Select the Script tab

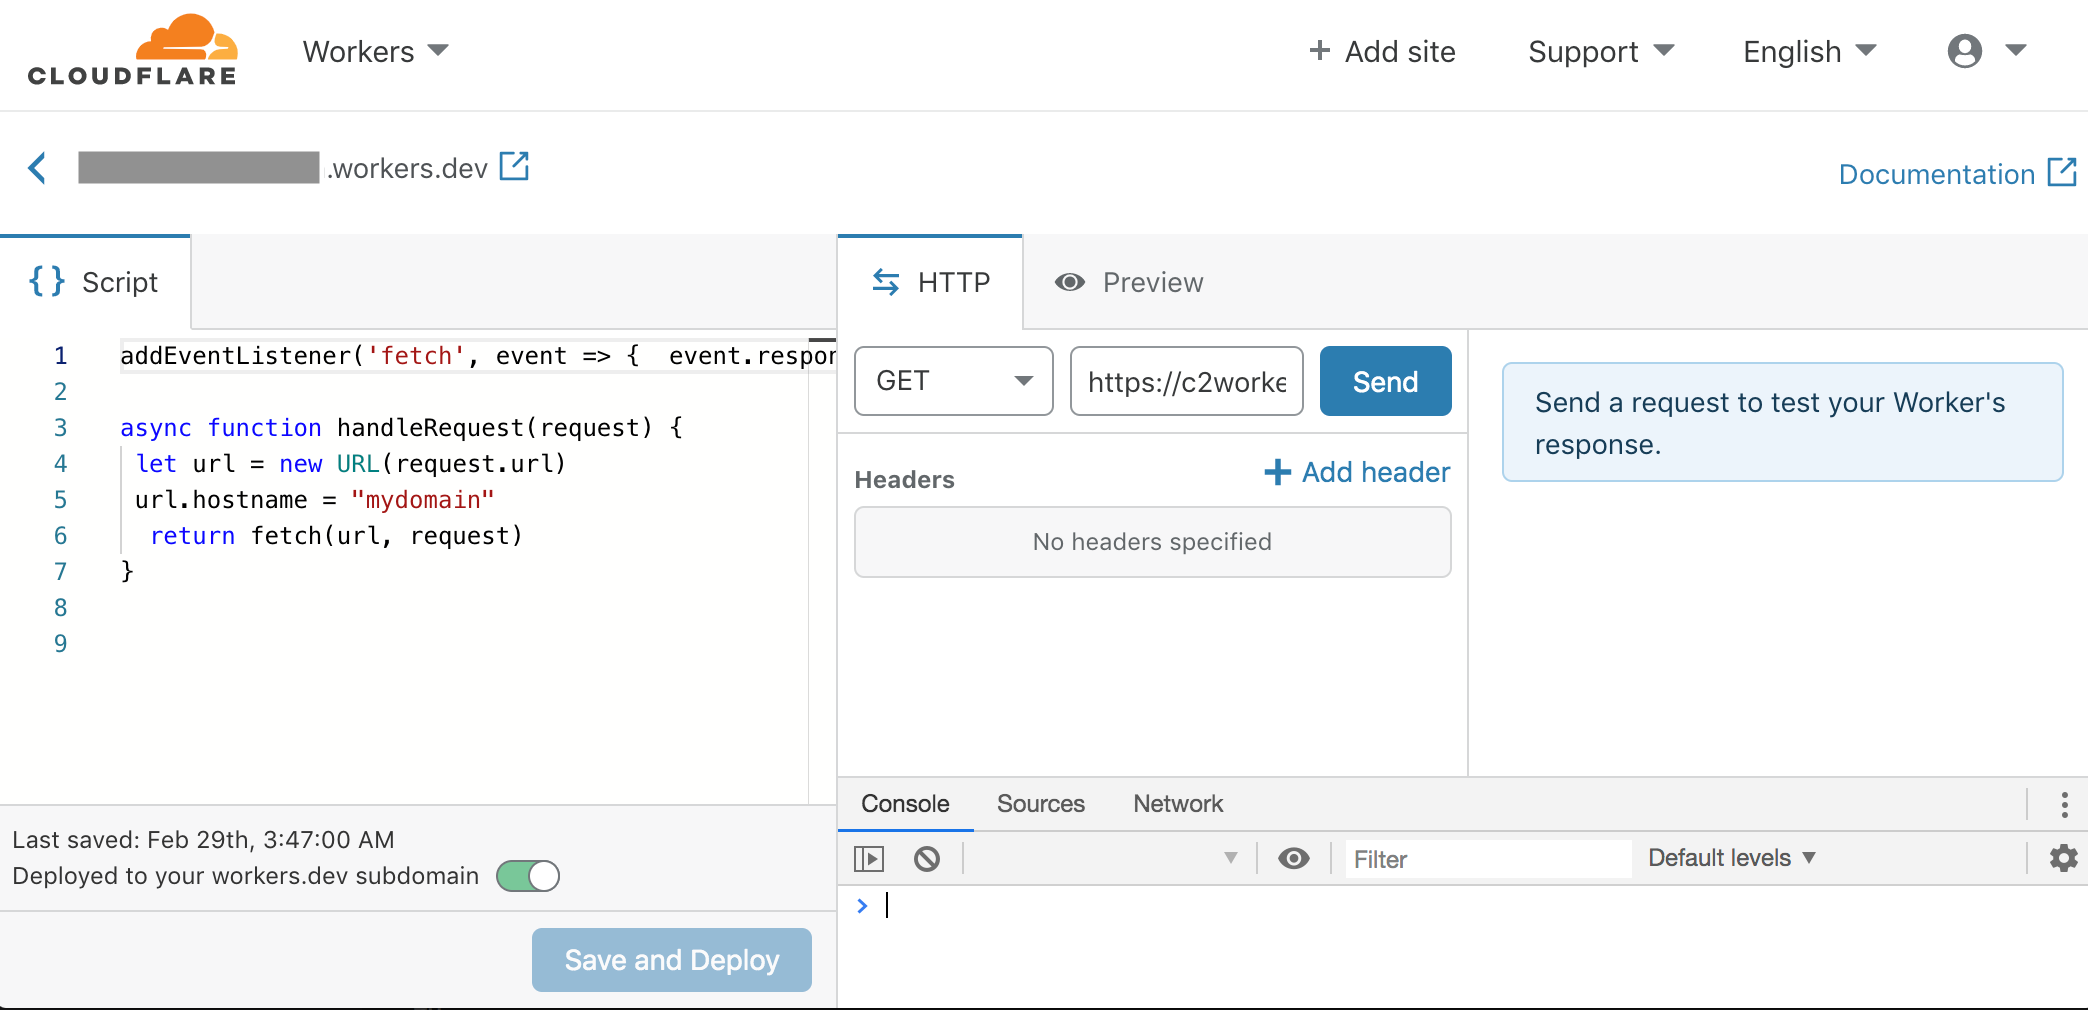point(95,282)
